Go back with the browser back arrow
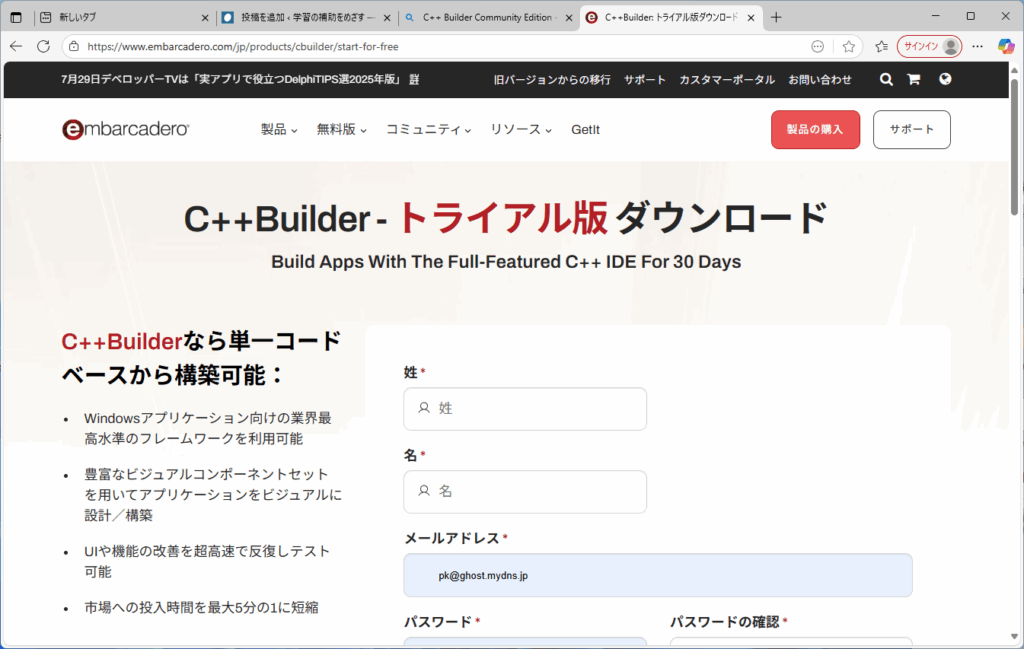Viewport: 1024px width, 649px height. (x=16, y=46)
